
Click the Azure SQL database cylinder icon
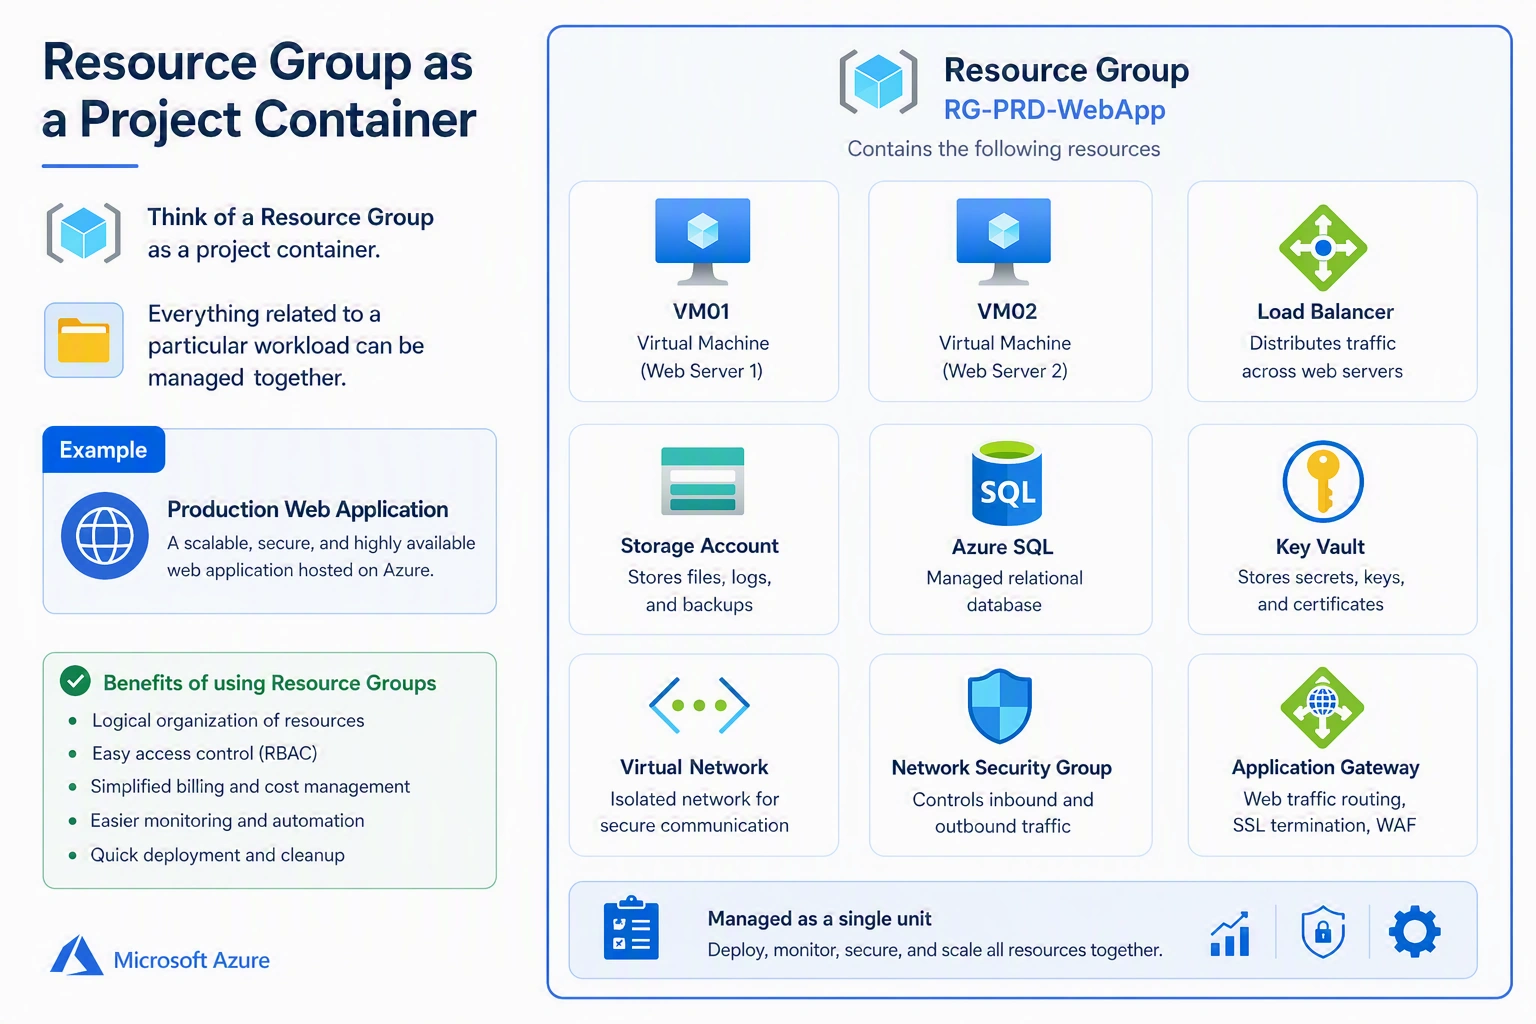1007,484
